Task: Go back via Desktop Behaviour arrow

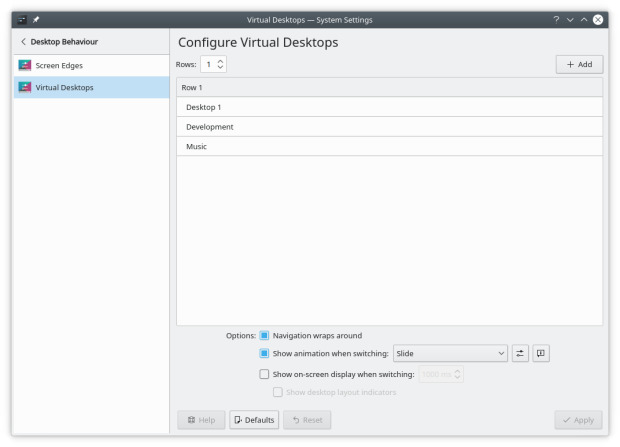Action: click(24, 41)
